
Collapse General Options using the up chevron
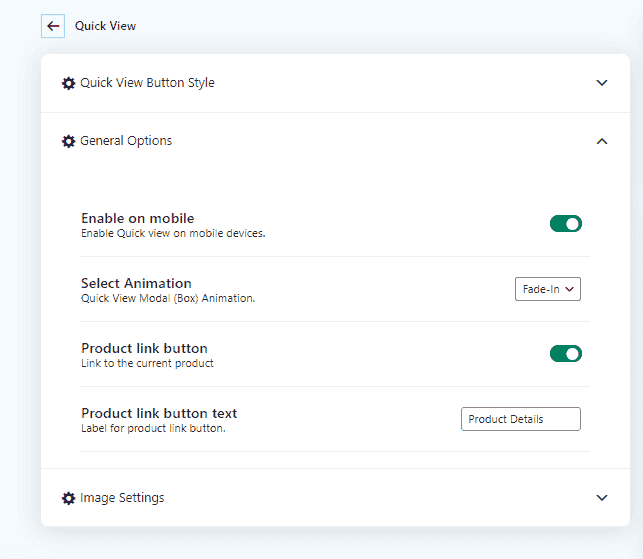click(x=601, y=141)
